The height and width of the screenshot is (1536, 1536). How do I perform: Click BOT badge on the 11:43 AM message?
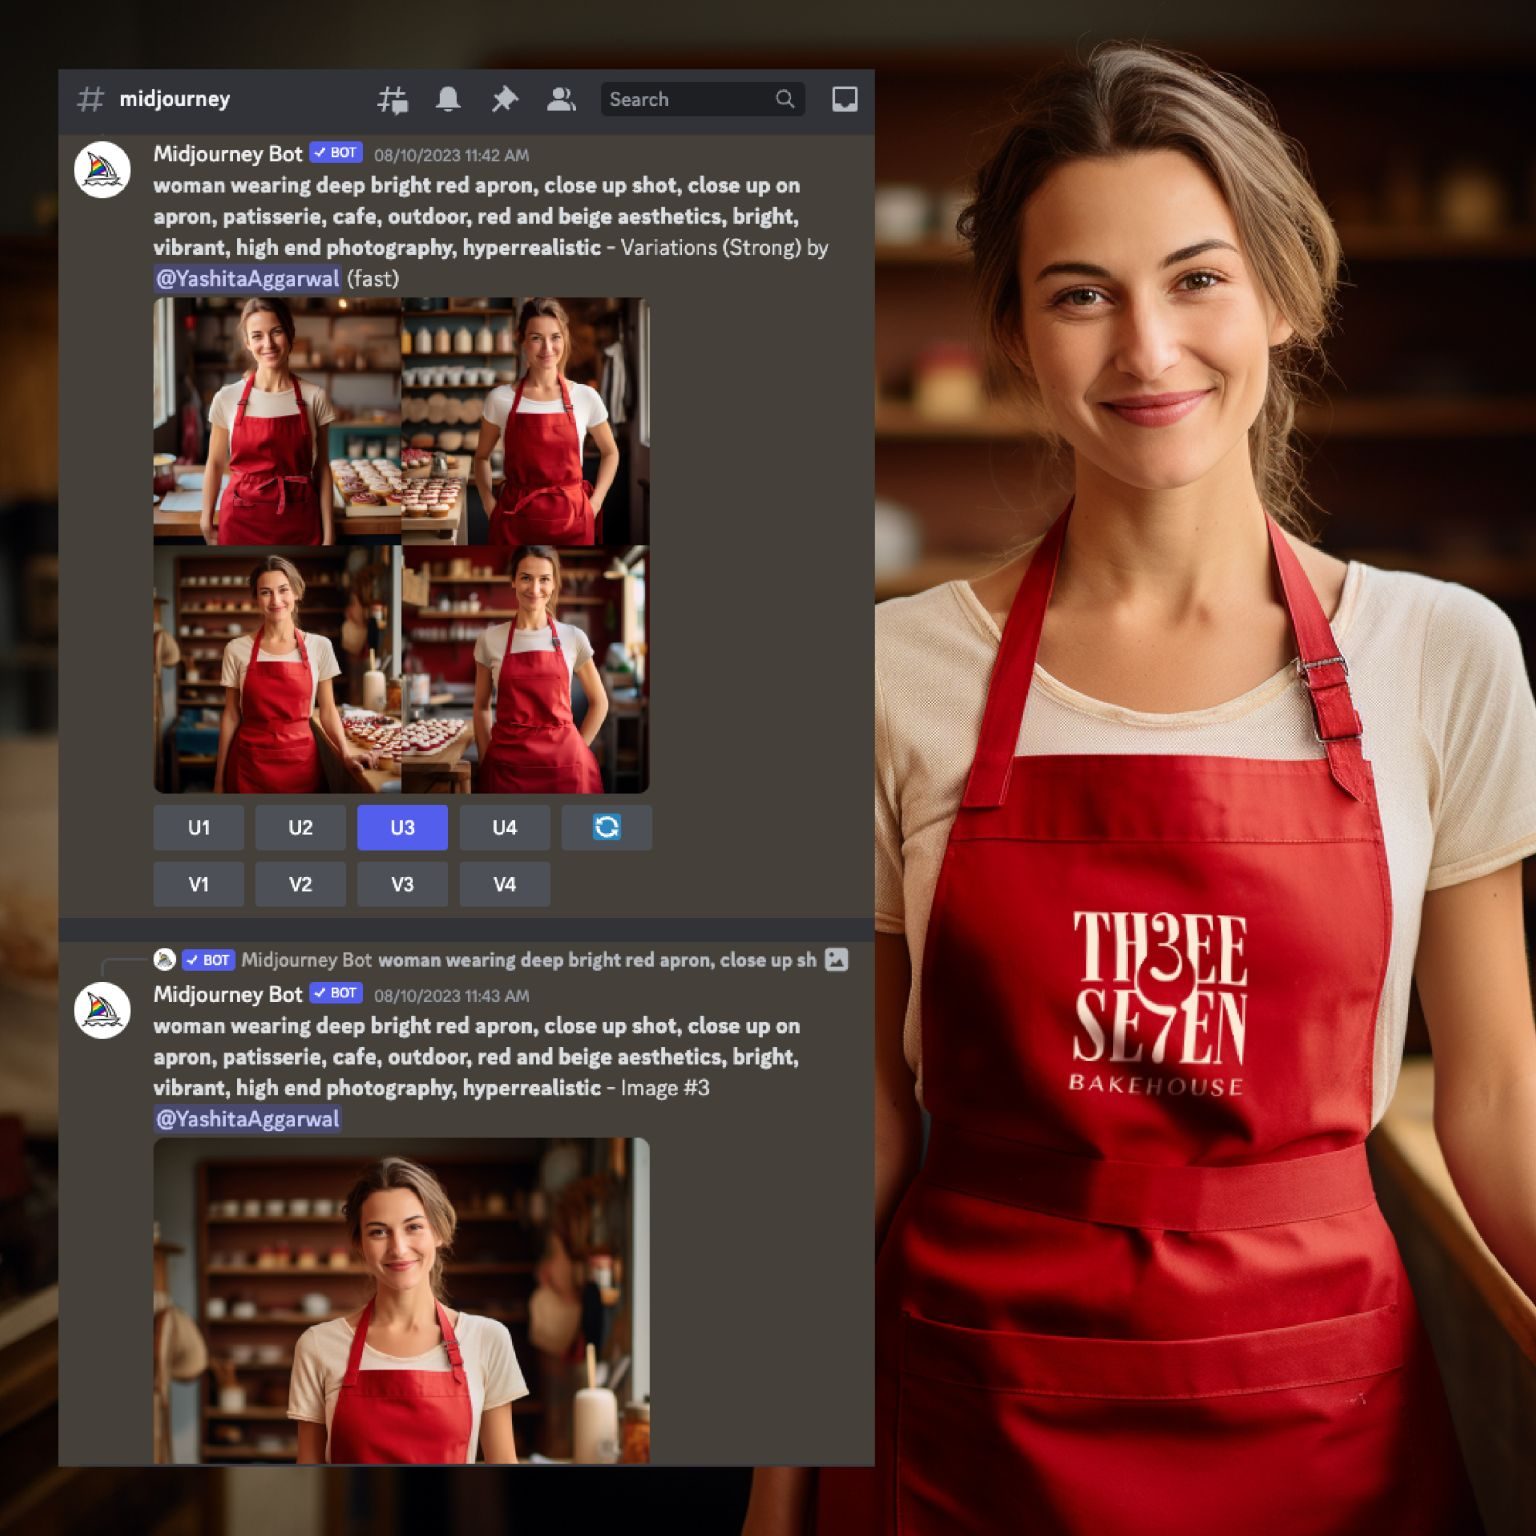pos(336,994)
